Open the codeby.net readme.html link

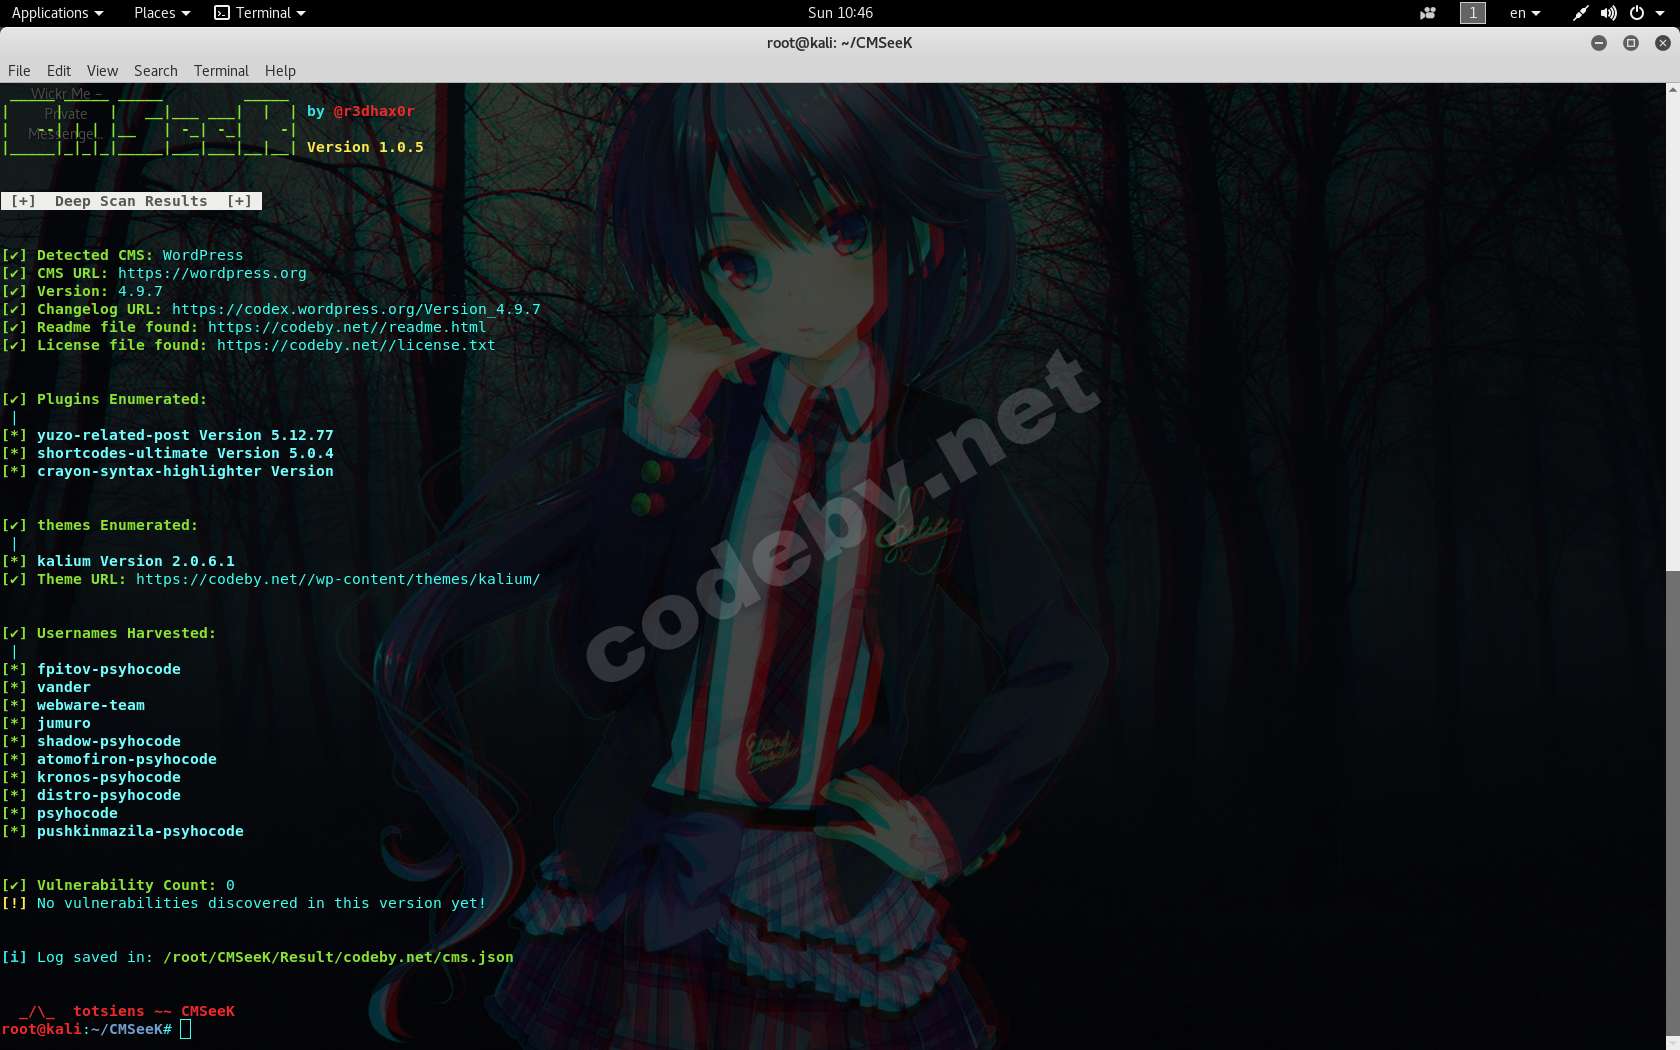347,327
